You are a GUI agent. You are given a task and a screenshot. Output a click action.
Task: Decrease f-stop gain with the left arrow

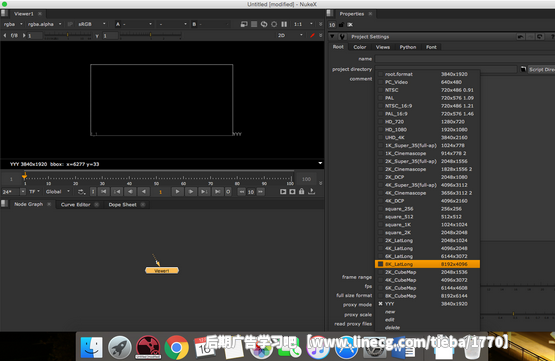tap(5, 35)
